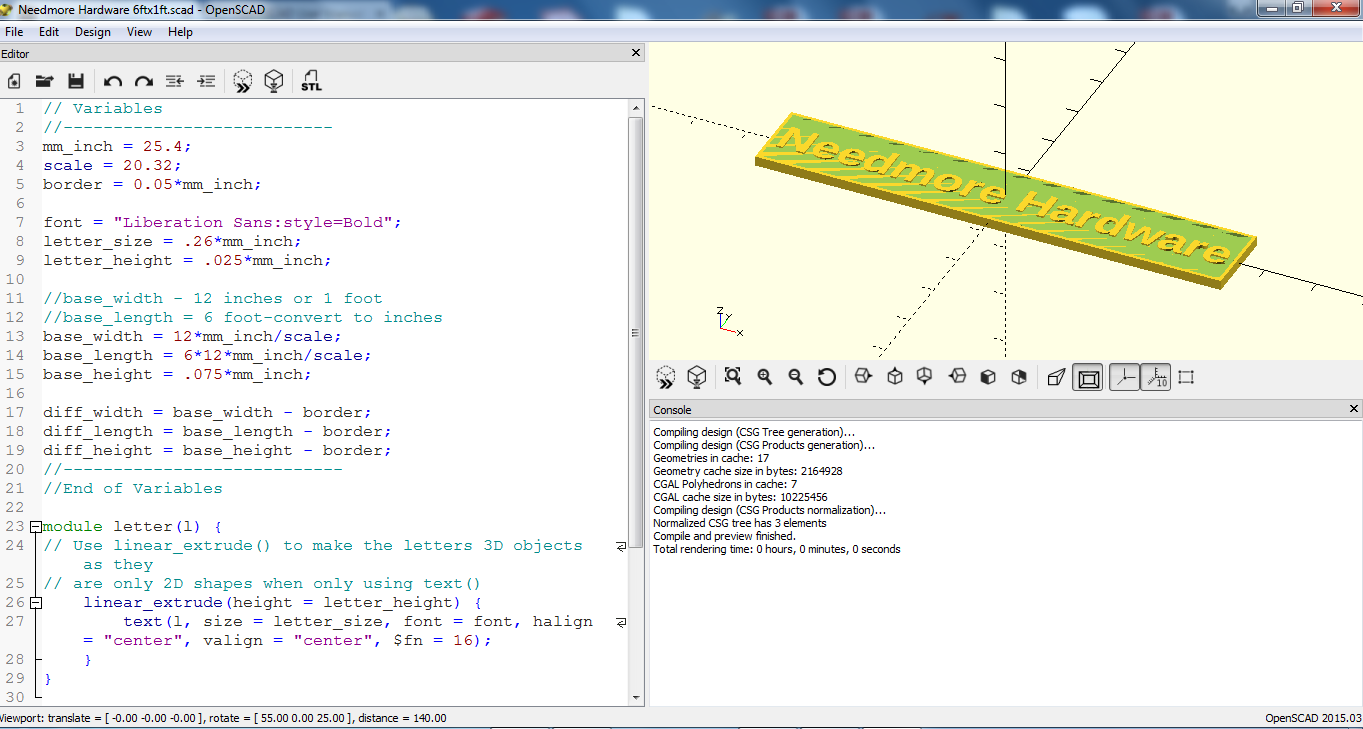Click console 'Normalized CSG tree has 3 elements'

(740, 523)
